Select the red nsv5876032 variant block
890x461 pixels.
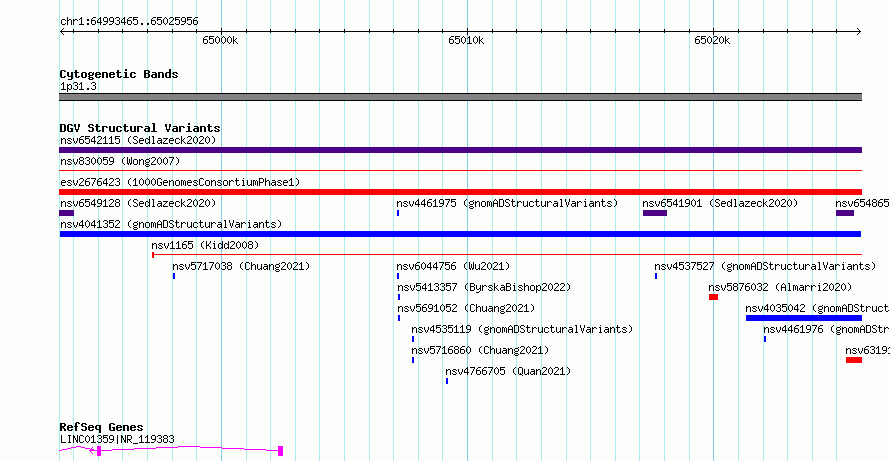point(713,297)
